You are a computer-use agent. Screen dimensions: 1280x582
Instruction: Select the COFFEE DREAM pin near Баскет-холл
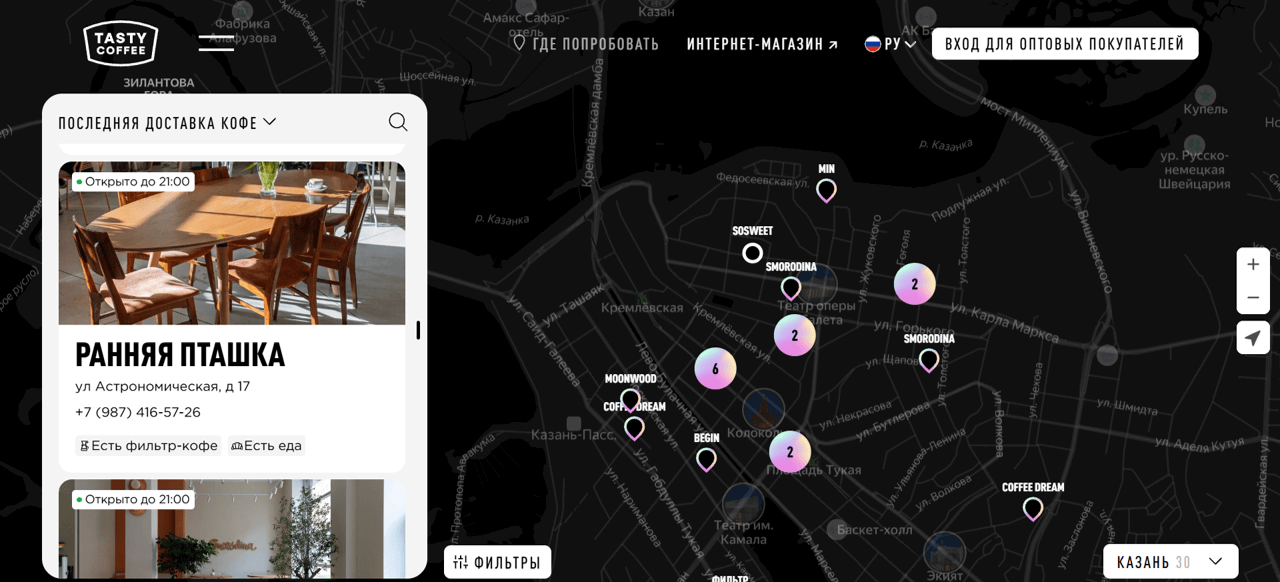pyautogui.click(x=1033, y=509)
